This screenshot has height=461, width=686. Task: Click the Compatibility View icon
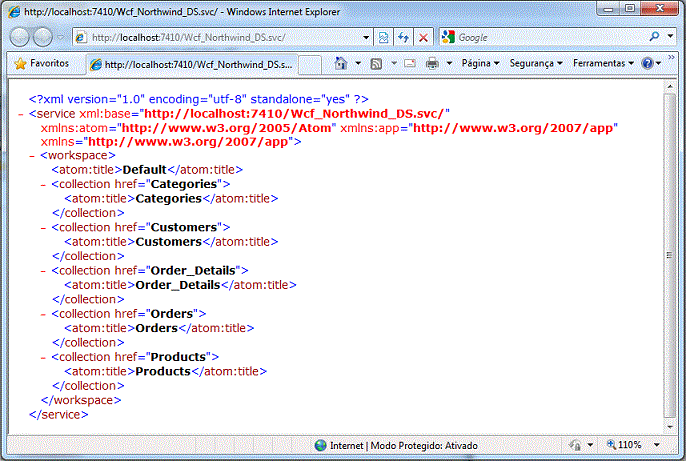pos(383,38)
